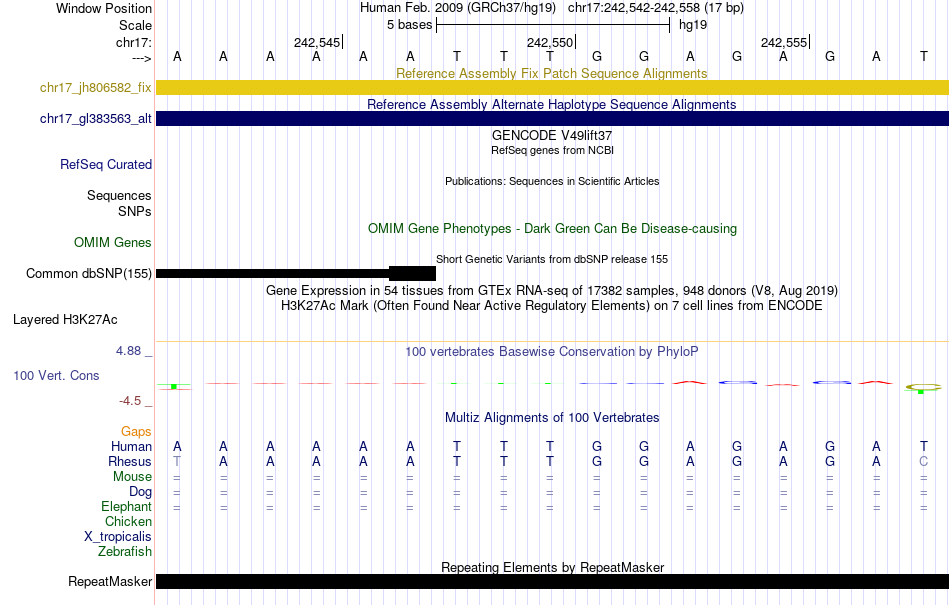The width and height of the screenshot is (950, 605).
Task: Click the Scale label
Action: (x=135, y=25)
